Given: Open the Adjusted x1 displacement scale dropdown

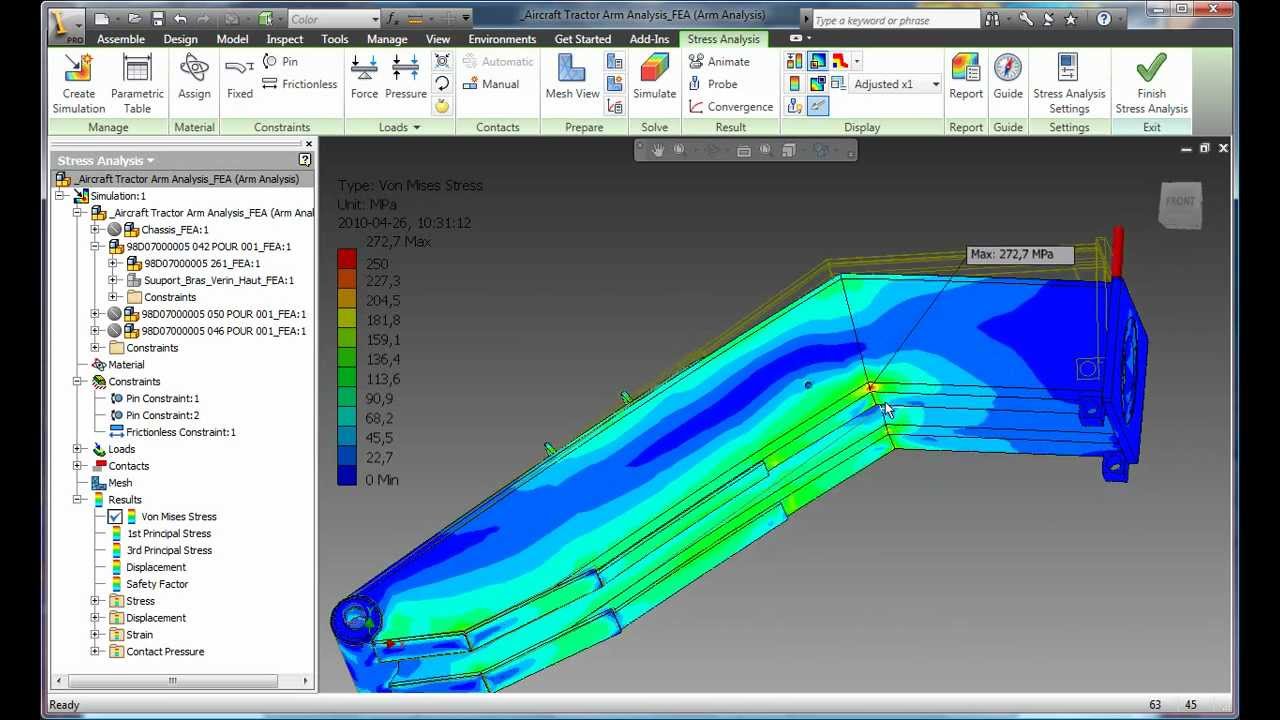Looking at the screenshot, I should (896, 84).
